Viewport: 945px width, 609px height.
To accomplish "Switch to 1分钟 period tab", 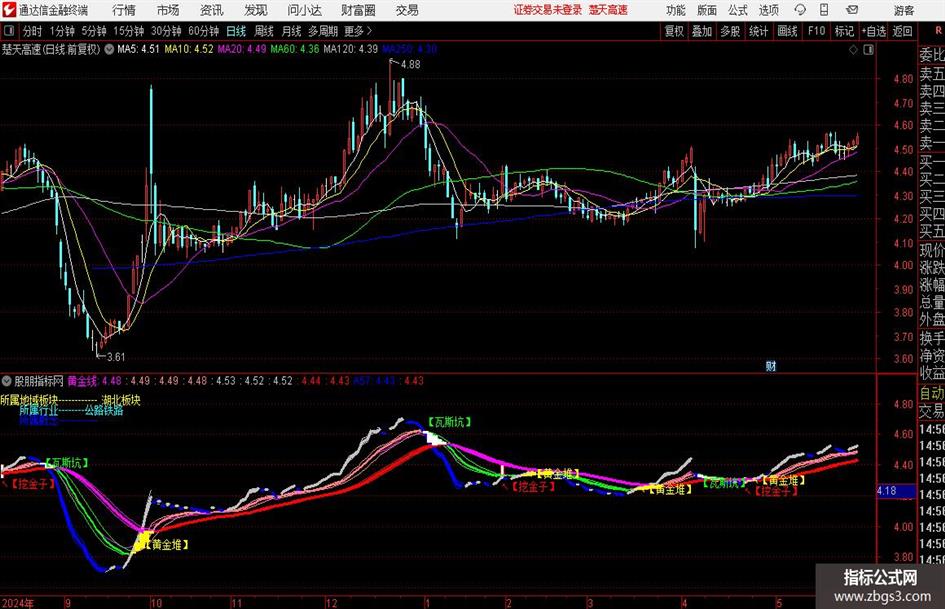I will (x=62, y=31).
